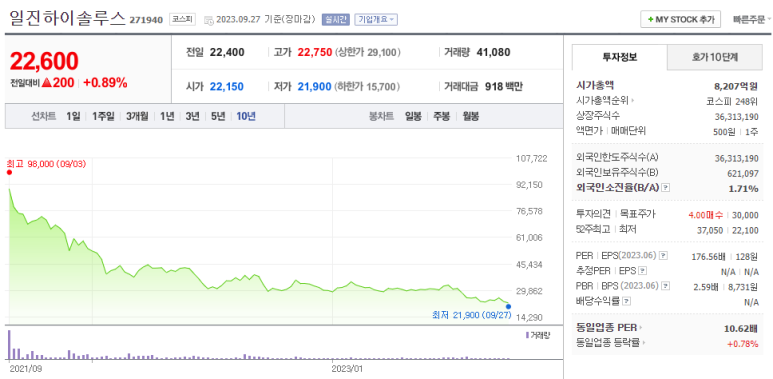The width and height of the screenshot is (773, 379).
Task: Click the 코스피 market label
Action: [x=182, y=19]
